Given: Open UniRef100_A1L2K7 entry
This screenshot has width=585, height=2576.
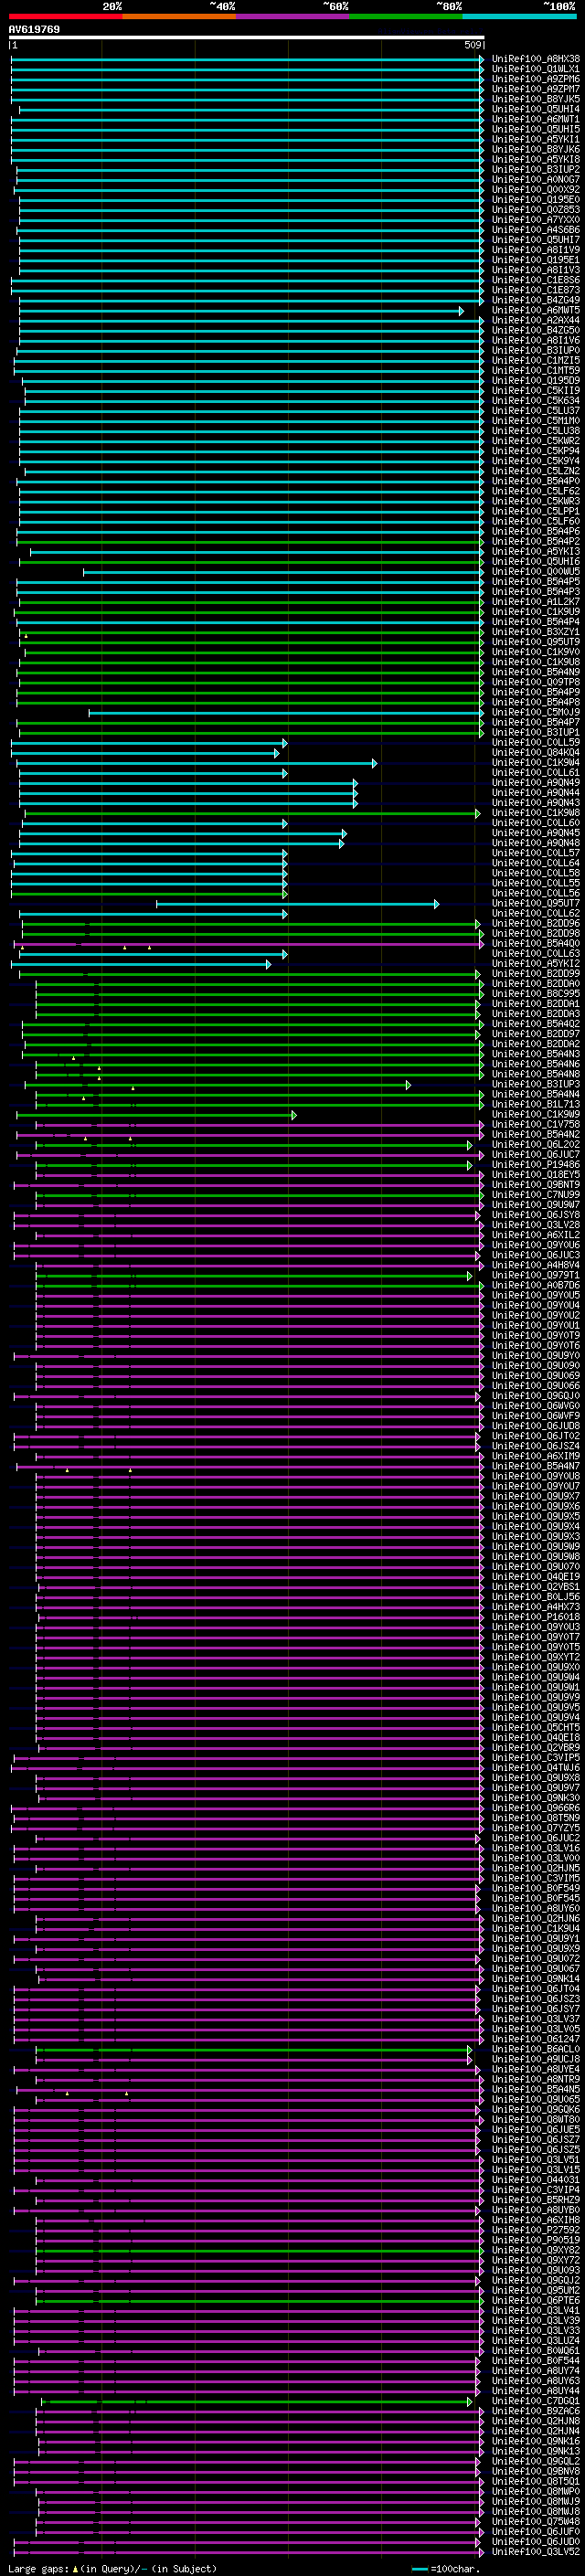Looking at the screenshot, I should pos(536,602).
